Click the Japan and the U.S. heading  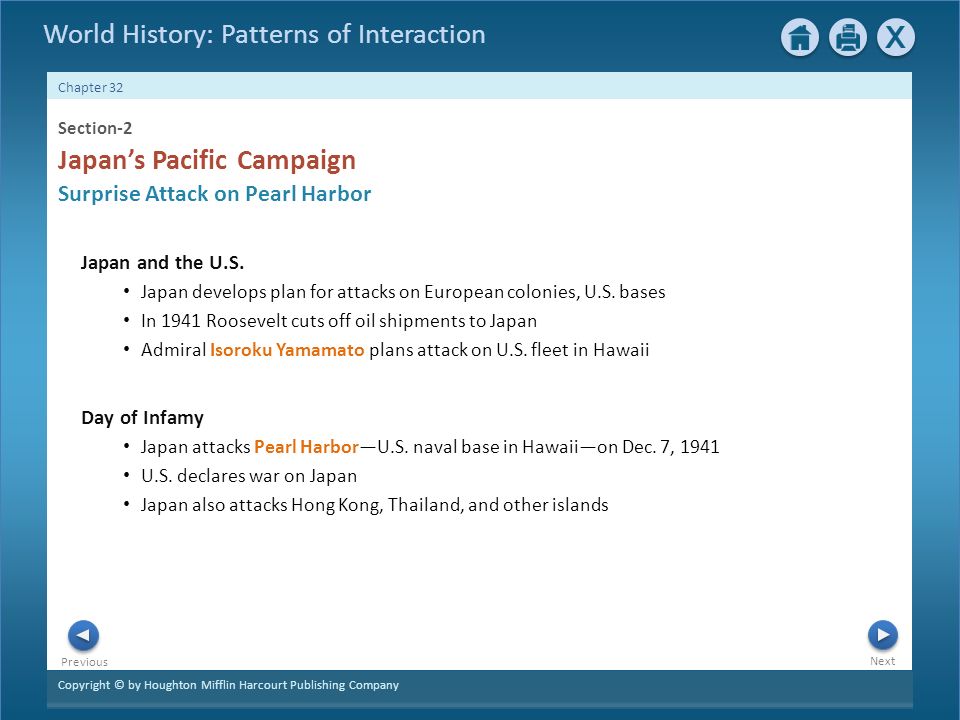(x=162, y=263)
